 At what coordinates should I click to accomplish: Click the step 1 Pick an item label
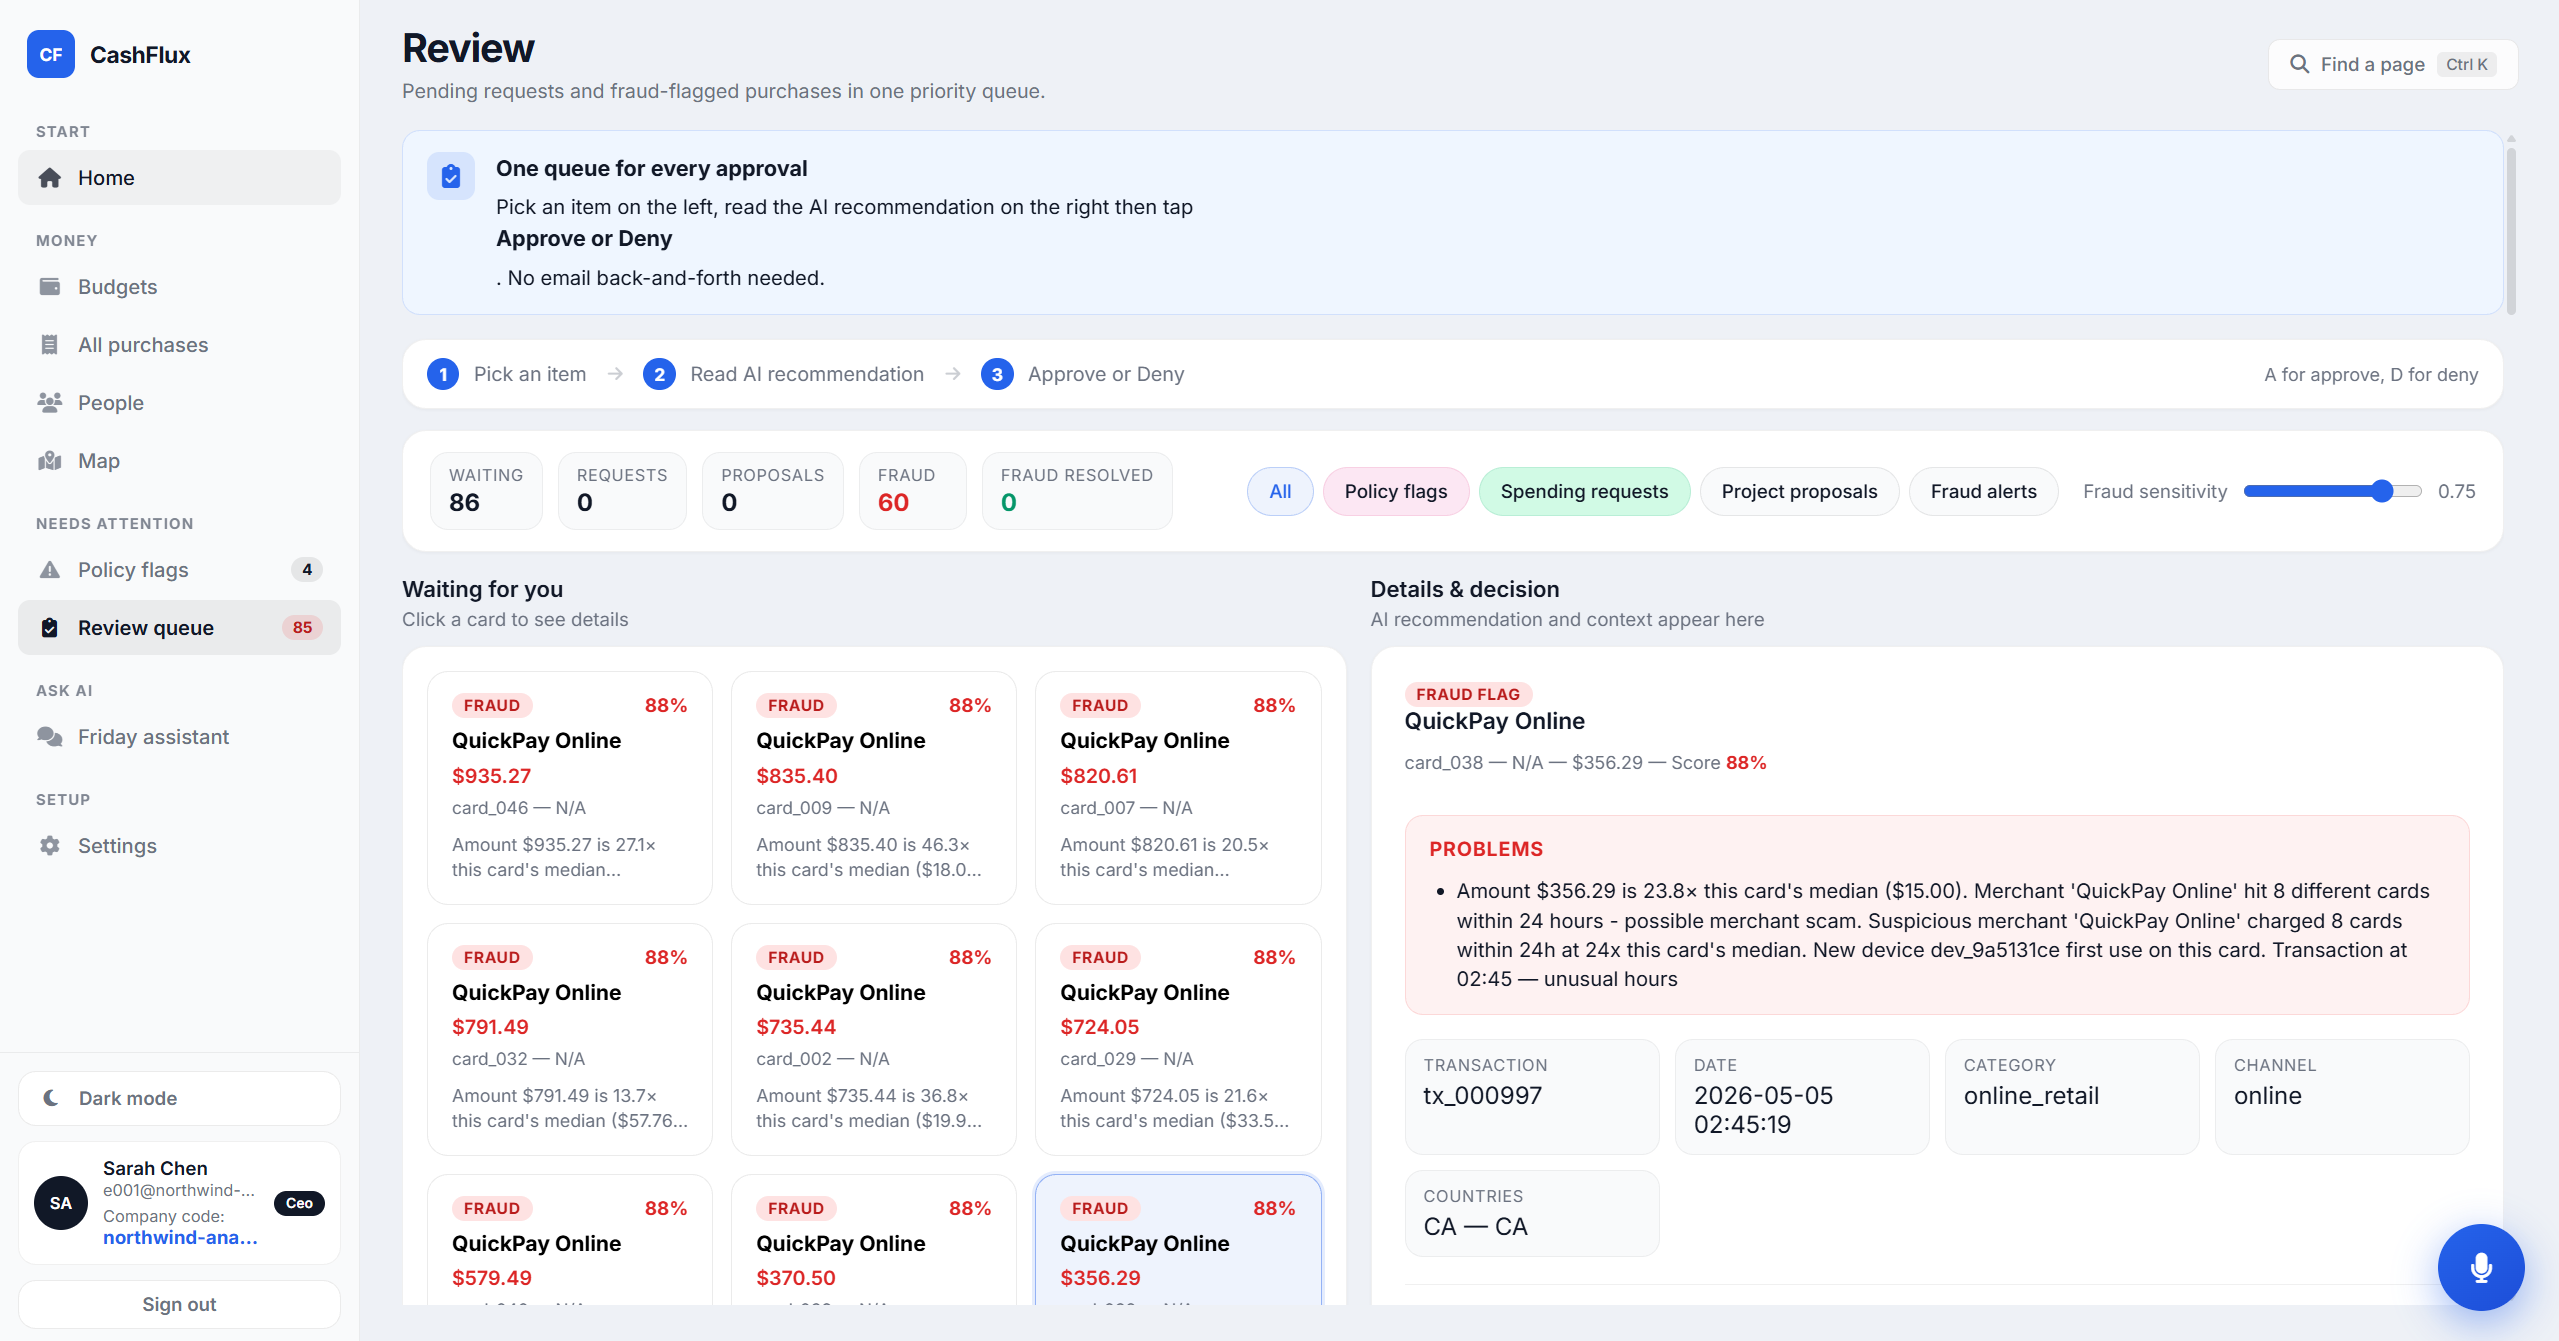tap(530, 374)
